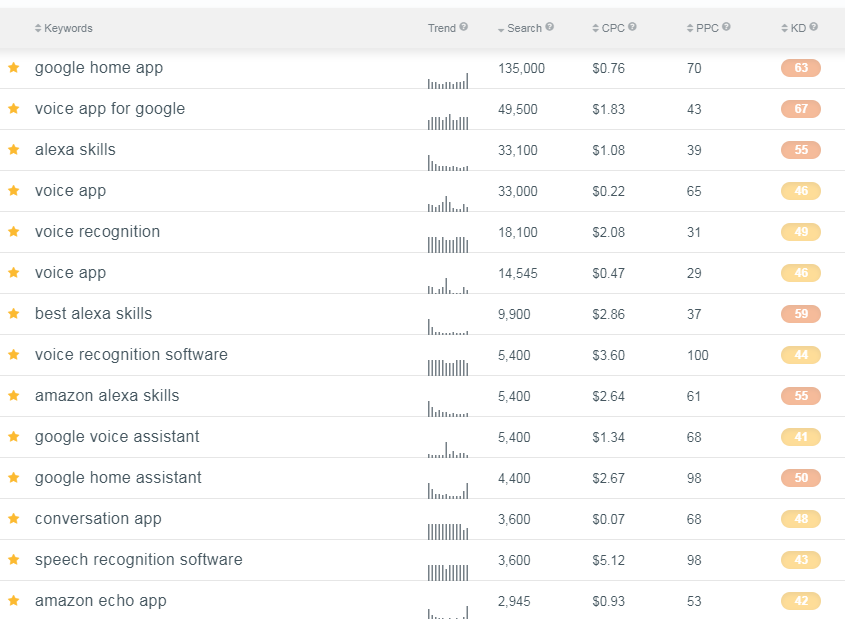Open the help icon beside Search header

(549, 26)
